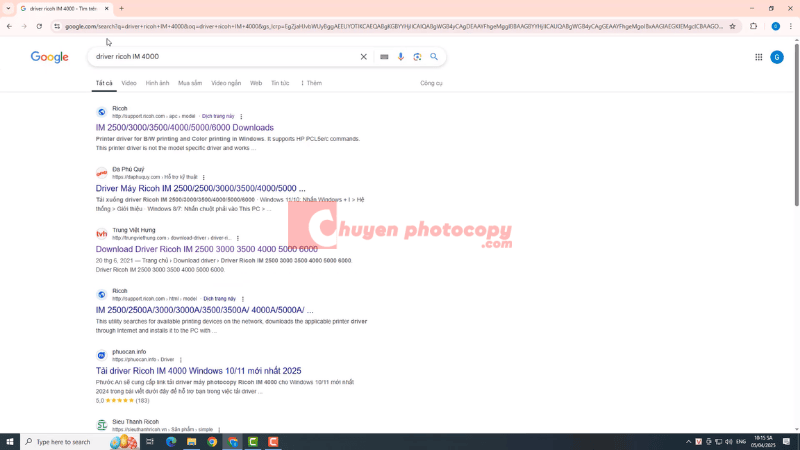Switch to the Mua sắm tab

(190, 83)
